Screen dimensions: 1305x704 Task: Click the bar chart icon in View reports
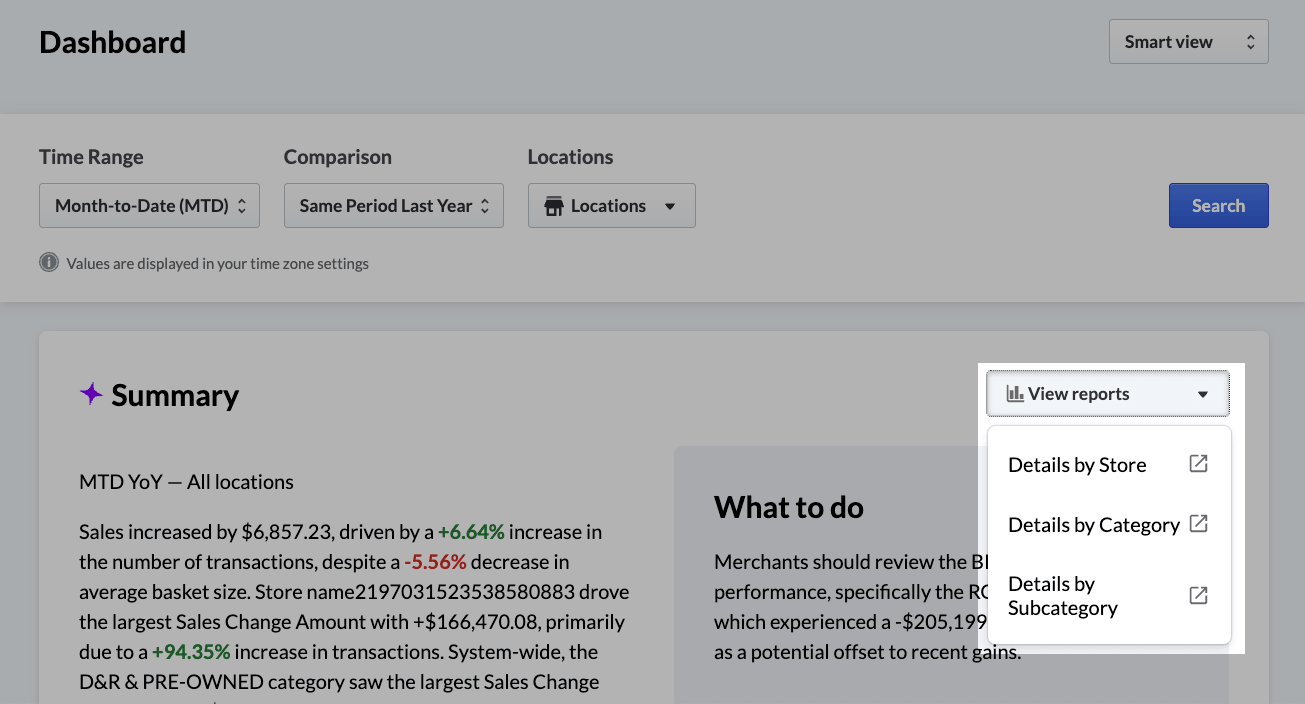pyautogui.click(x=1015, y=394)
